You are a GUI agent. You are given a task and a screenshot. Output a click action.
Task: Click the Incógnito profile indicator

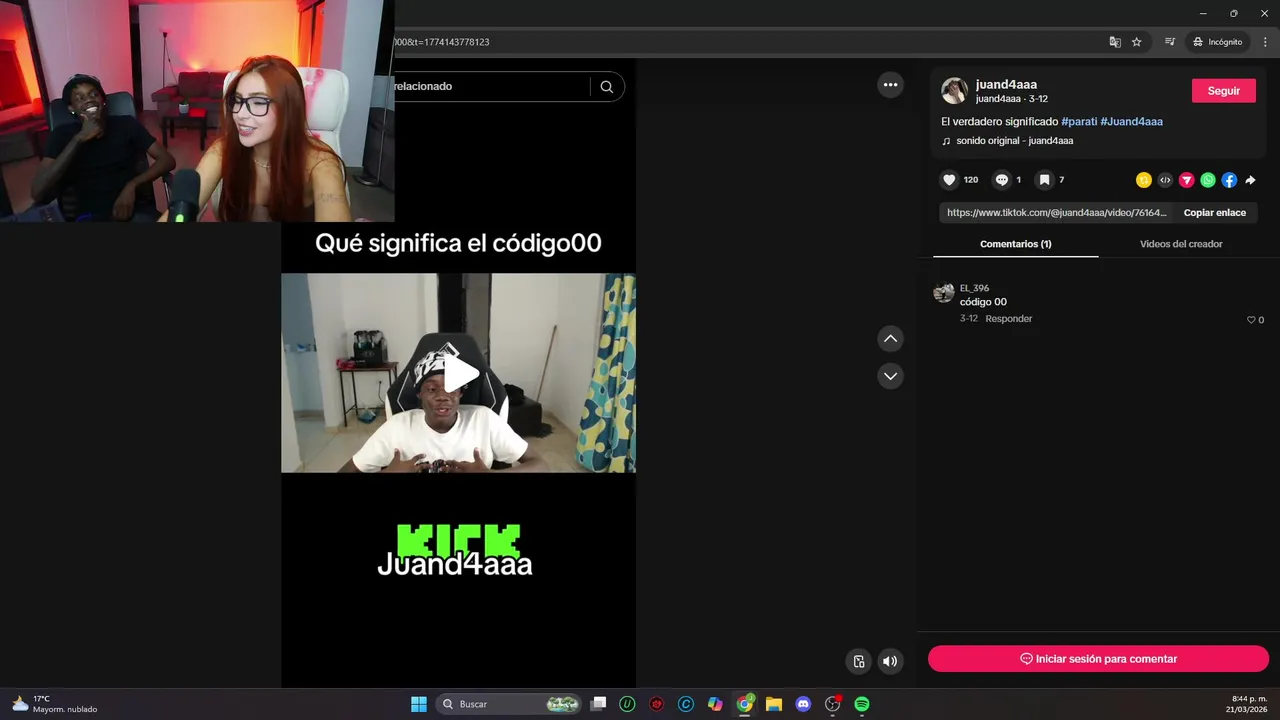pos(1217,42)
